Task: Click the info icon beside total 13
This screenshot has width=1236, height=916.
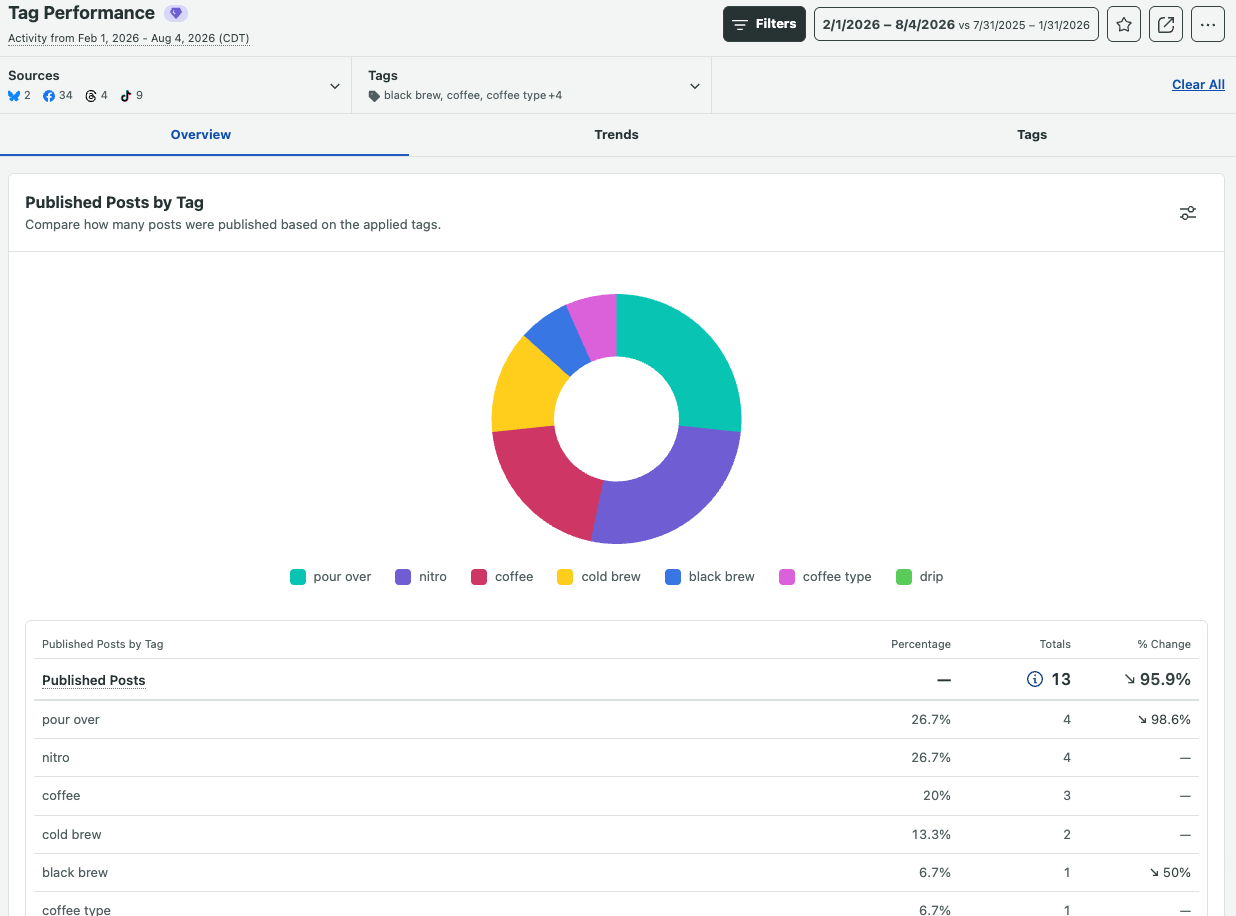Action: click(1035, 679)
